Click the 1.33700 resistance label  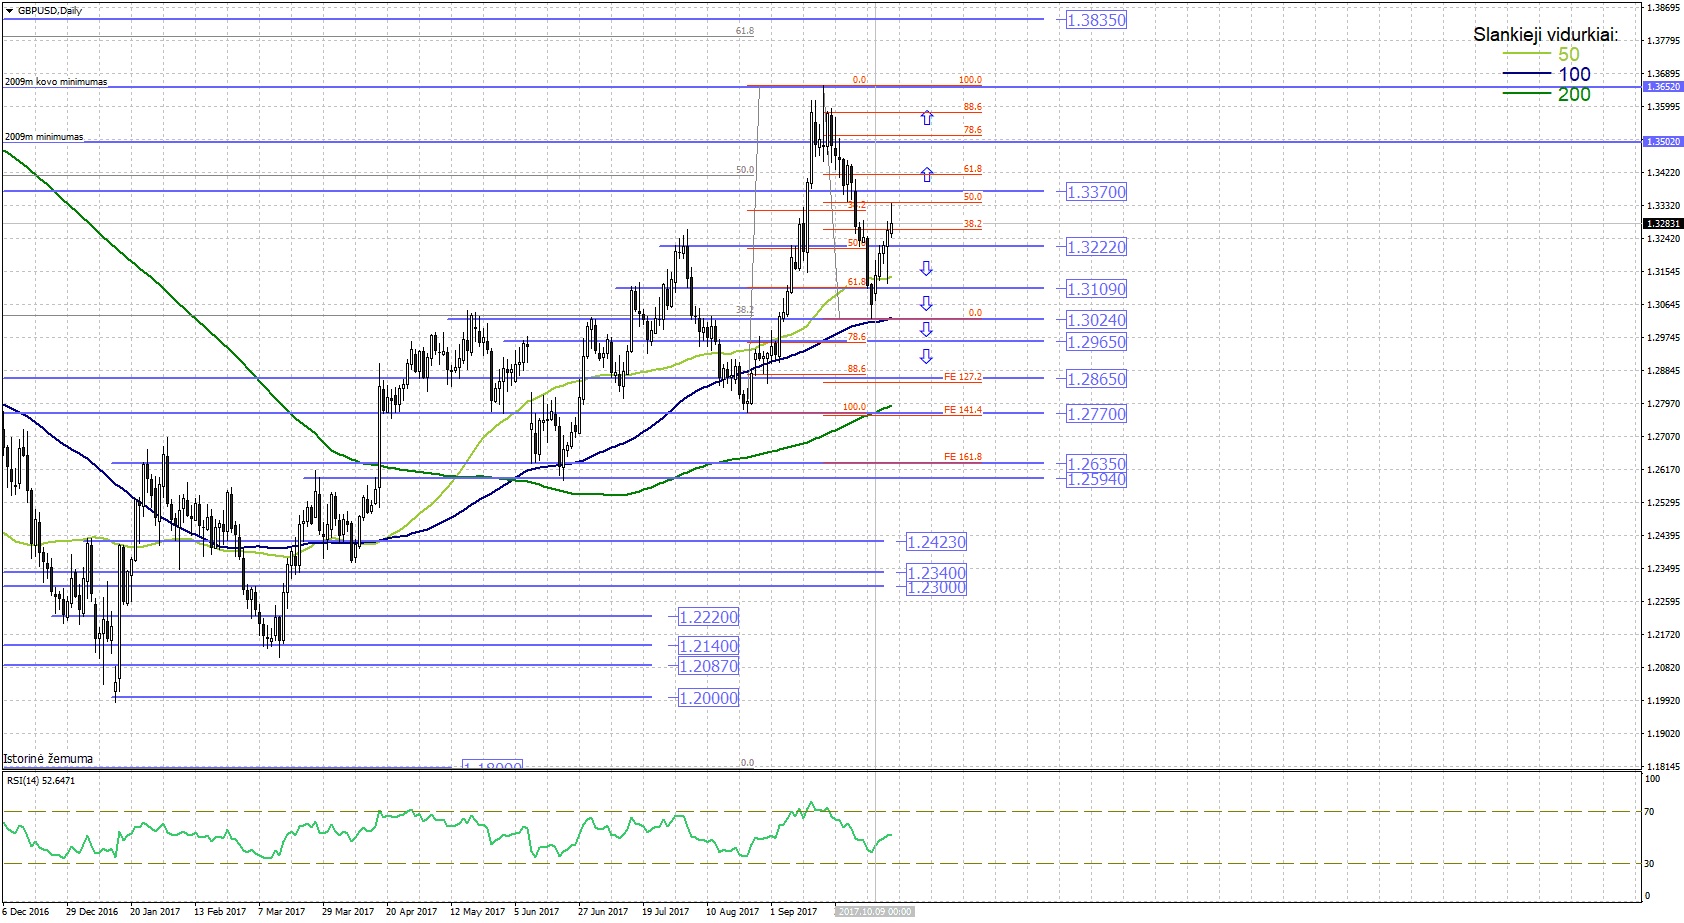tap(1096, 191)
